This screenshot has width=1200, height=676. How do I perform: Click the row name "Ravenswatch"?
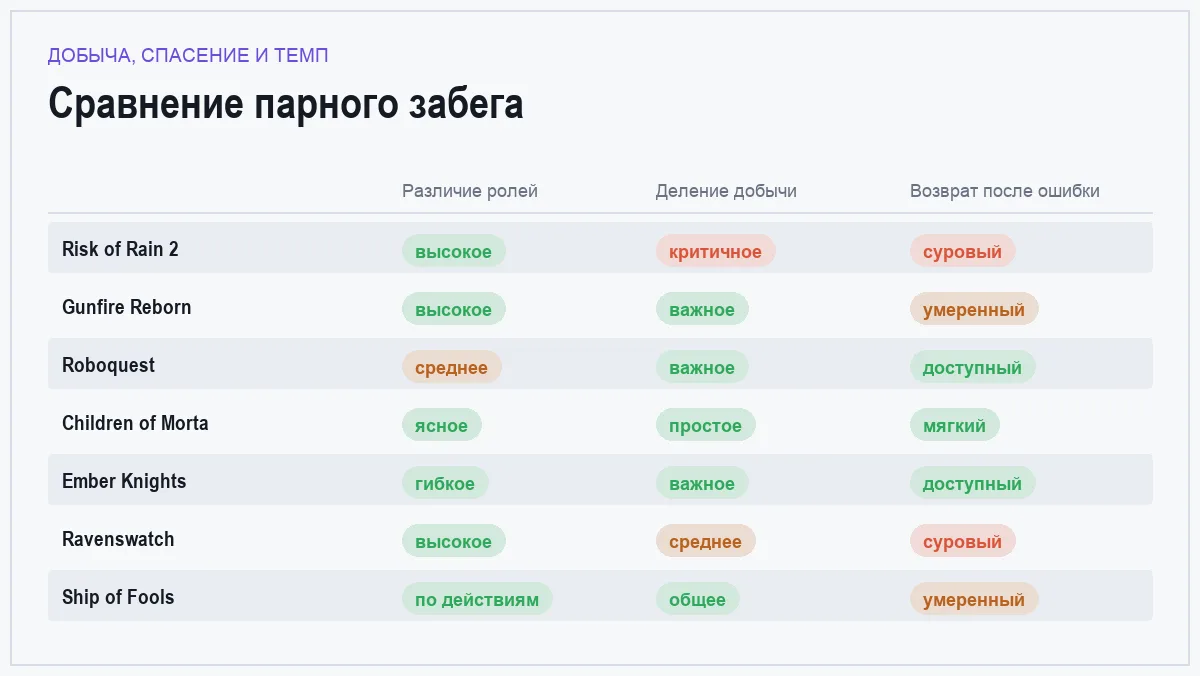click(118, 539)
